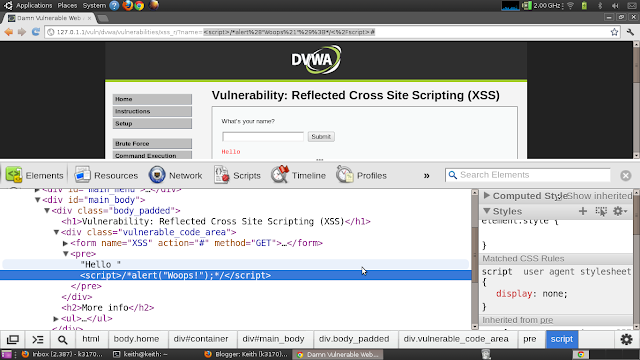Expand the form name XSS node

point(65,243)
